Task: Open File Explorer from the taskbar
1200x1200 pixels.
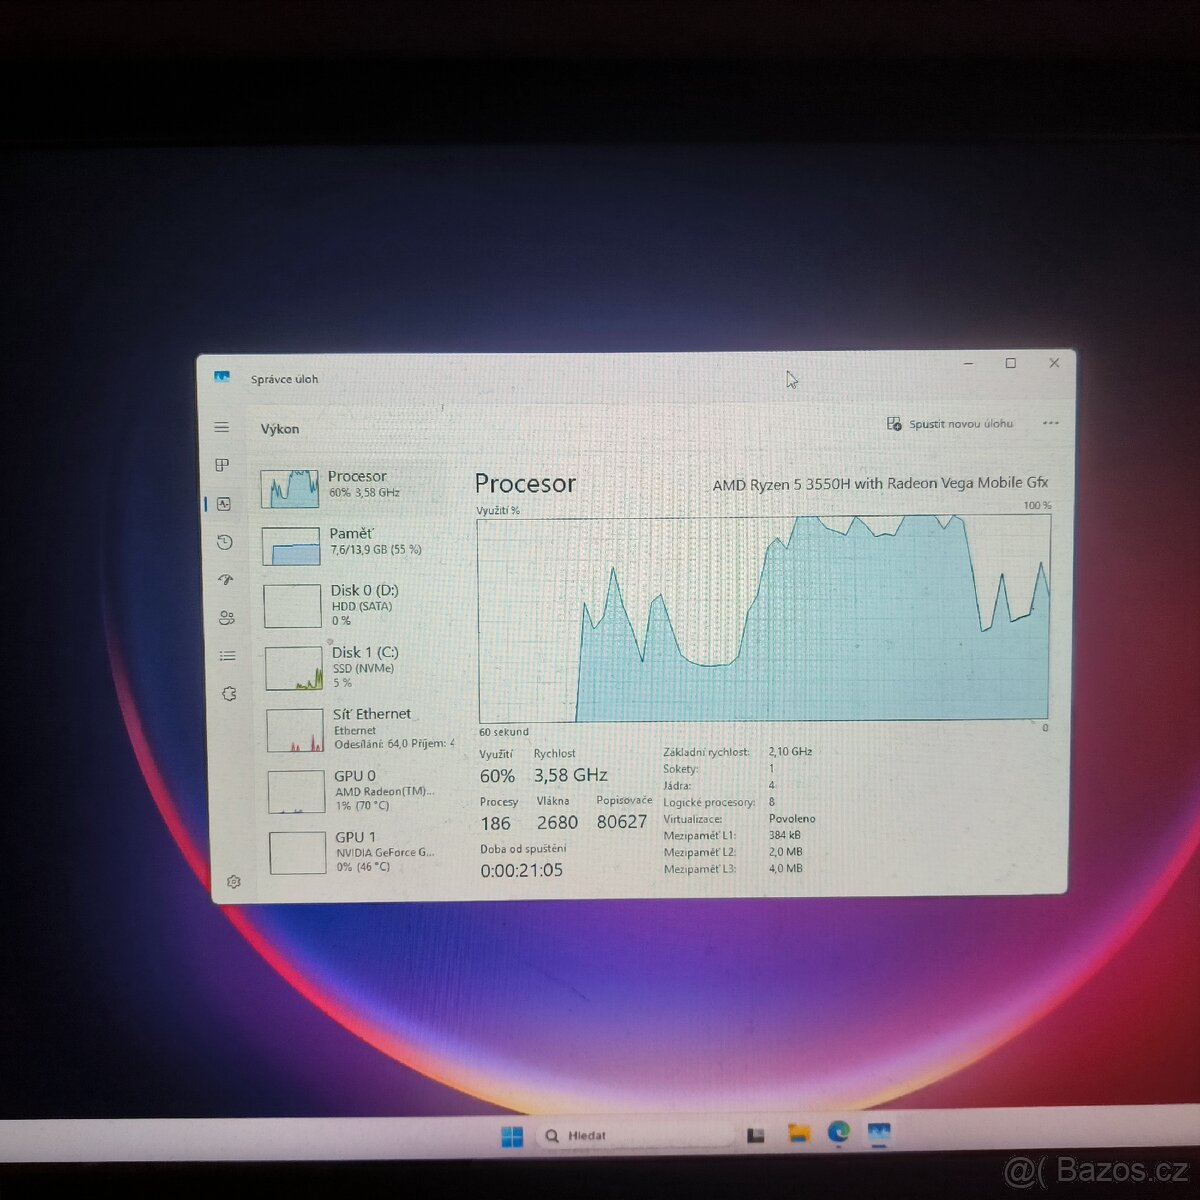Action: coord(798,1133)
